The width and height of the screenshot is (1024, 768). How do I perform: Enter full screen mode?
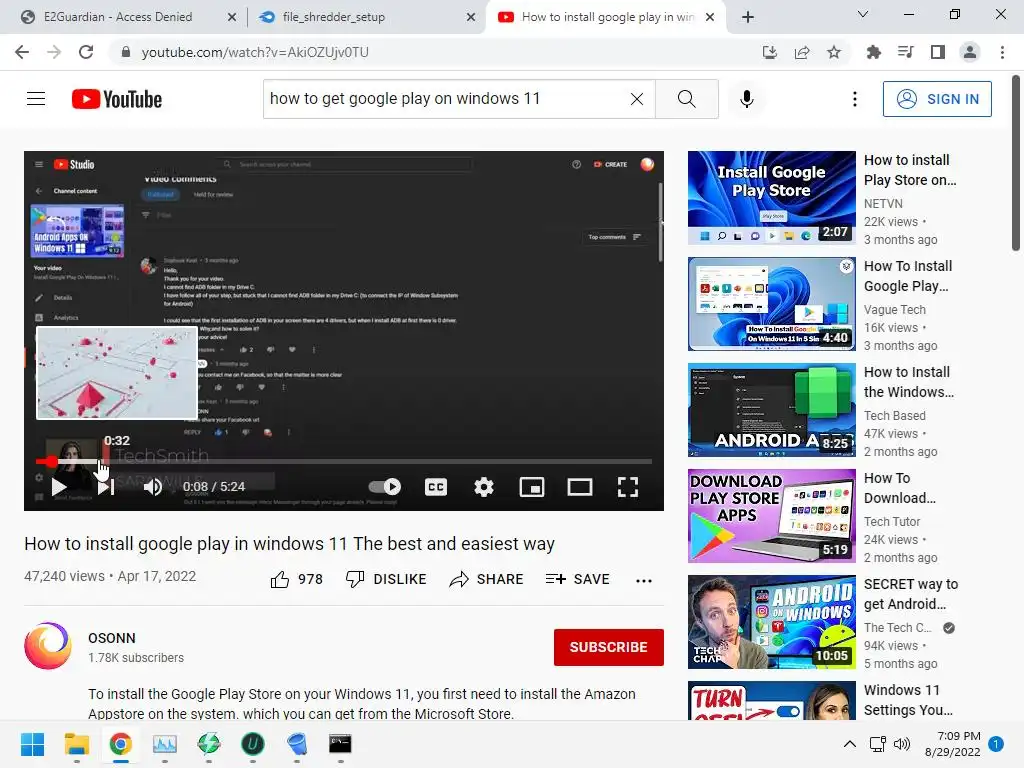point(628,487)
